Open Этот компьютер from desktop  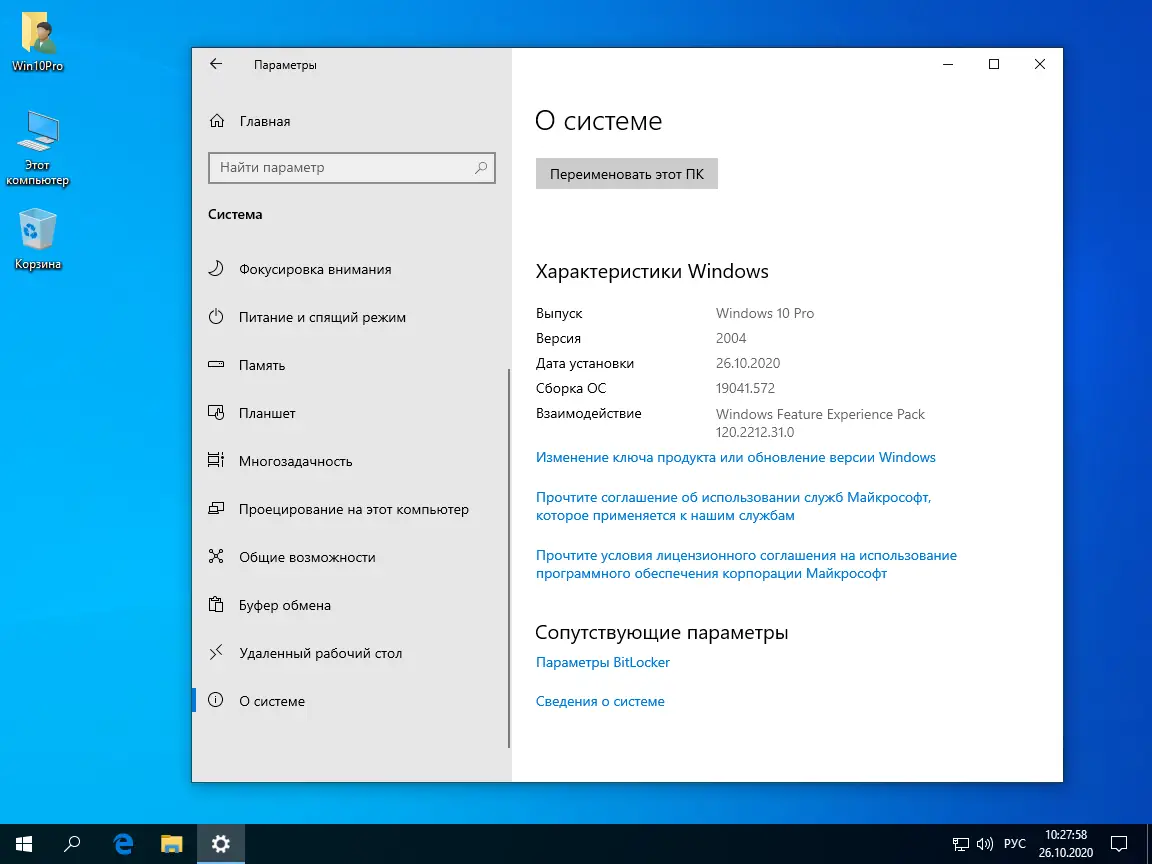38,148
